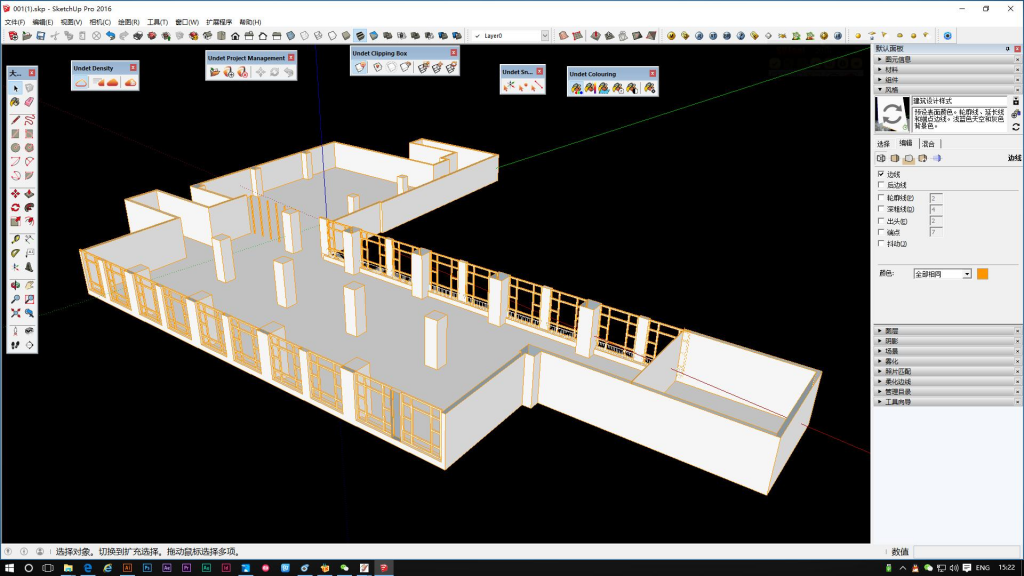Uncheck the 边线 edges checkbox
Viewport: 1024px width, 576px height.
(x=881, y=174)
